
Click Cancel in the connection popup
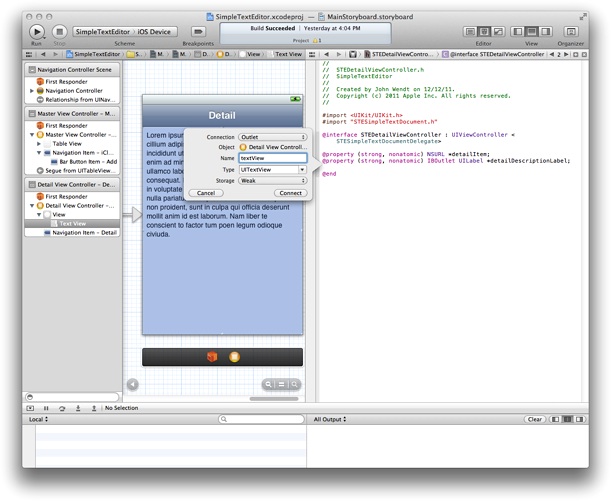(204, 193)
